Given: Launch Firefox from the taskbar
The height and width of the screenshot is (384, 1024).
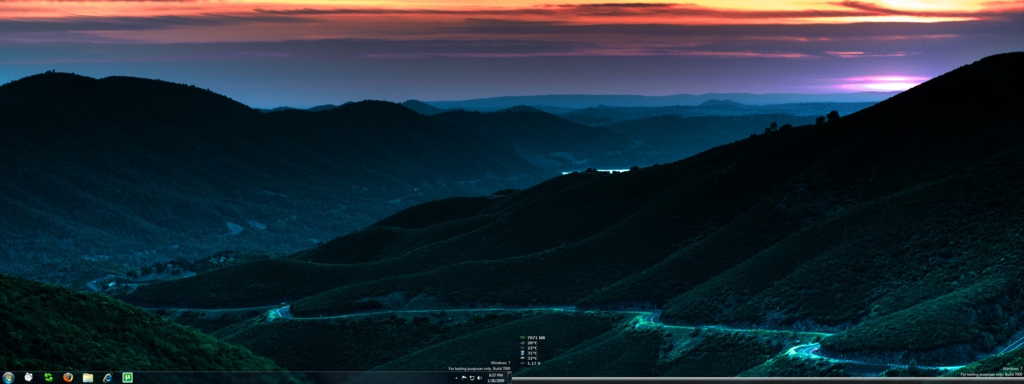Looking at the screenshot, I should click(68, 377).
